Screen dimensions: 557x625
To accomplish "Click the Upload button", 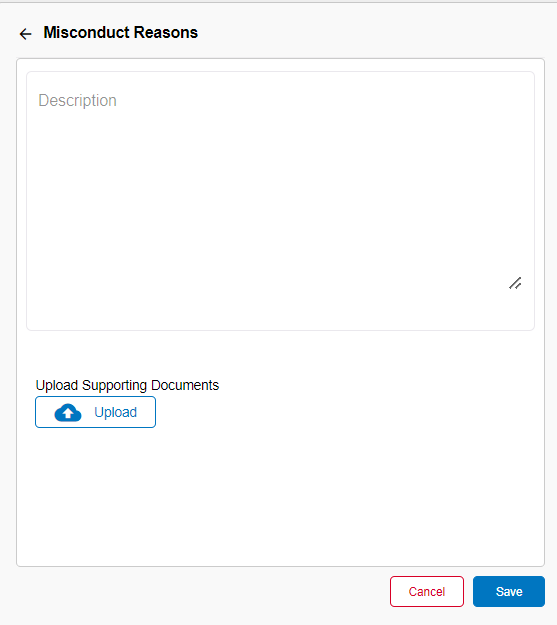I will (95, 412).
